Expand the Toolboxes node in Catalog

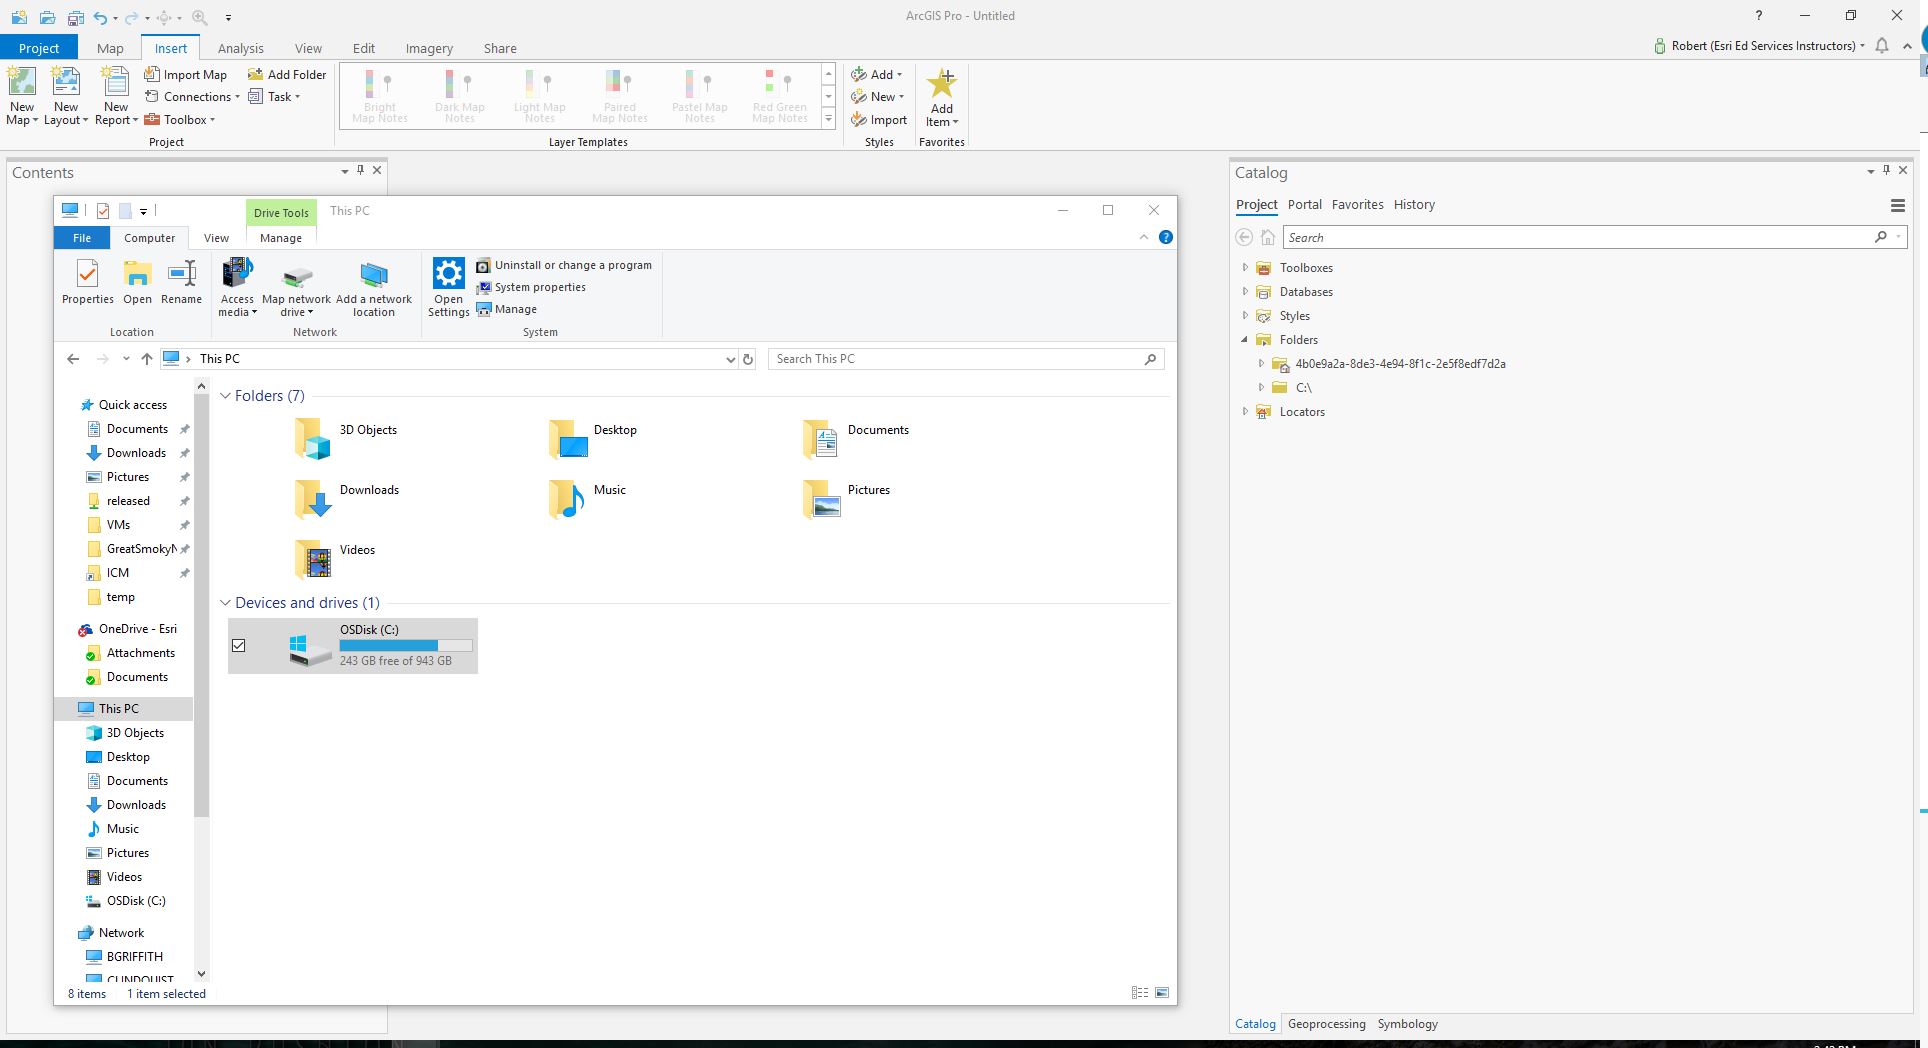pos(1245,268)
